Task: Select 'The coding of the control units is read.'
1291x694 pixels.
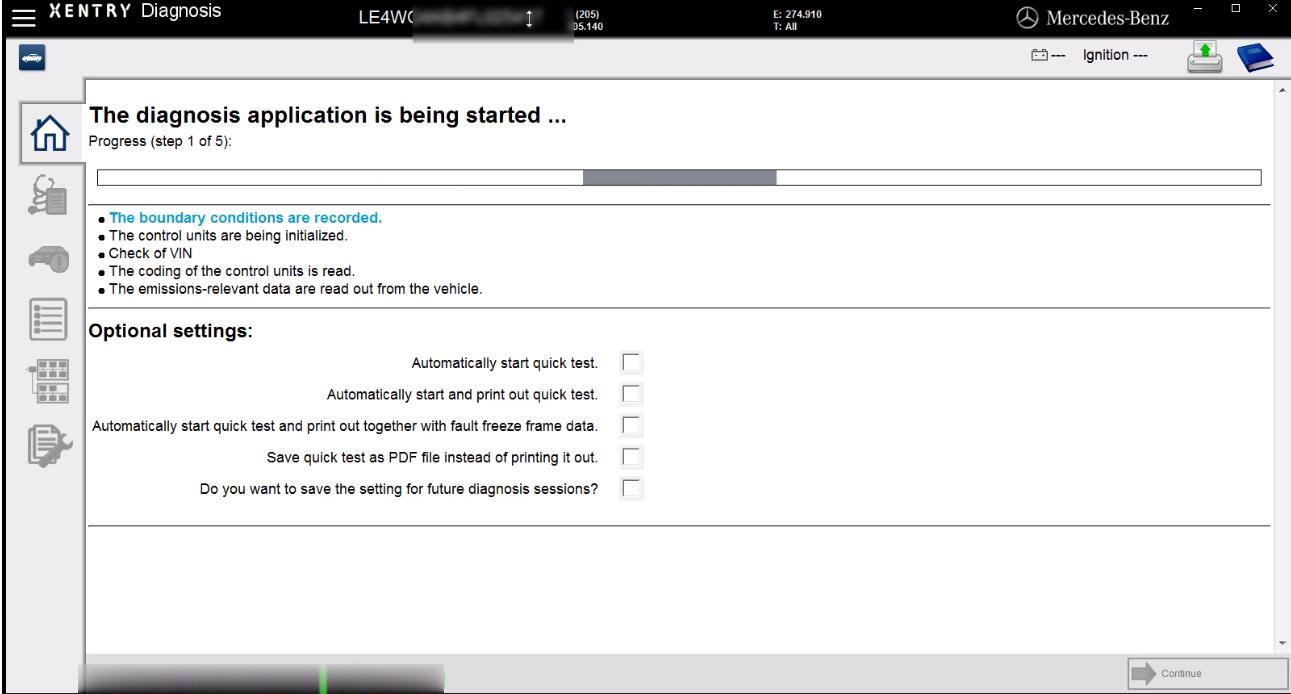Action: 232,271
